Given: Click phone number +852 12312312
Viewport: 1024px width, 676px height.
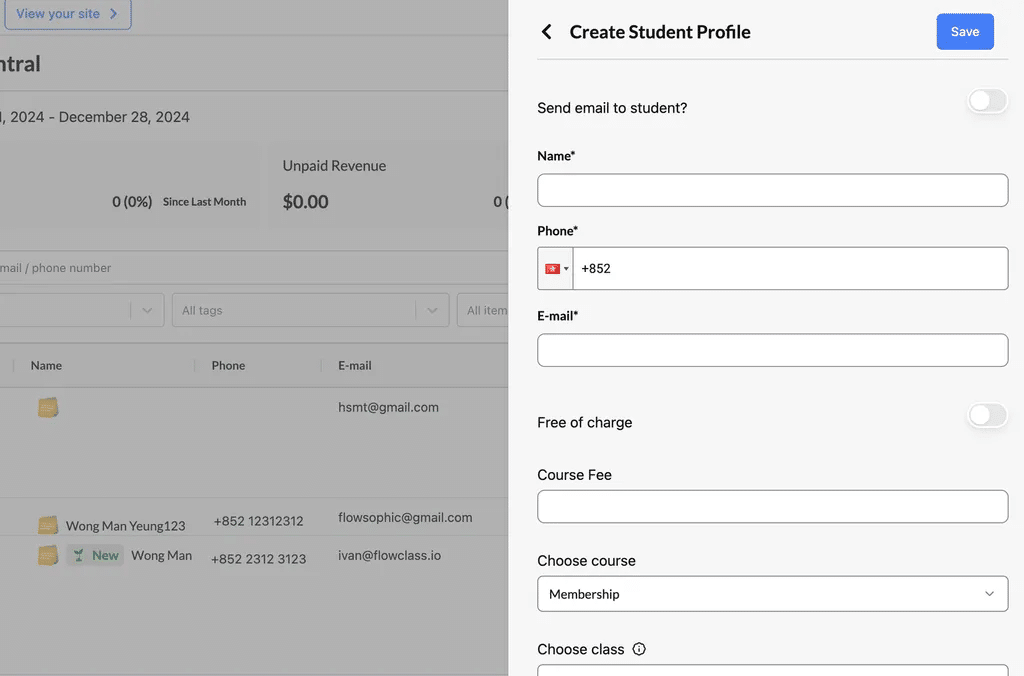Looking at the screenshot, I should click(x=258, y=521).
